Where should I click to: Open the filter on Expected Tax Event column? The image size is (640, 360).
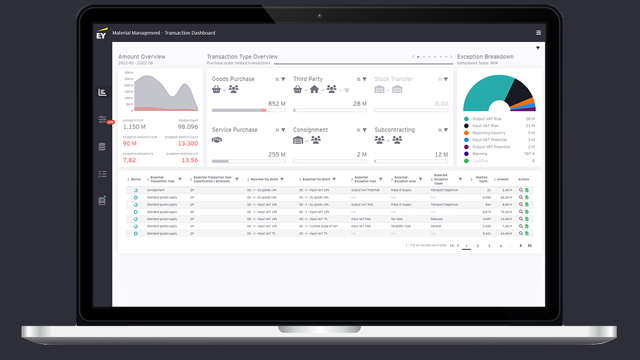coord(334,179)
